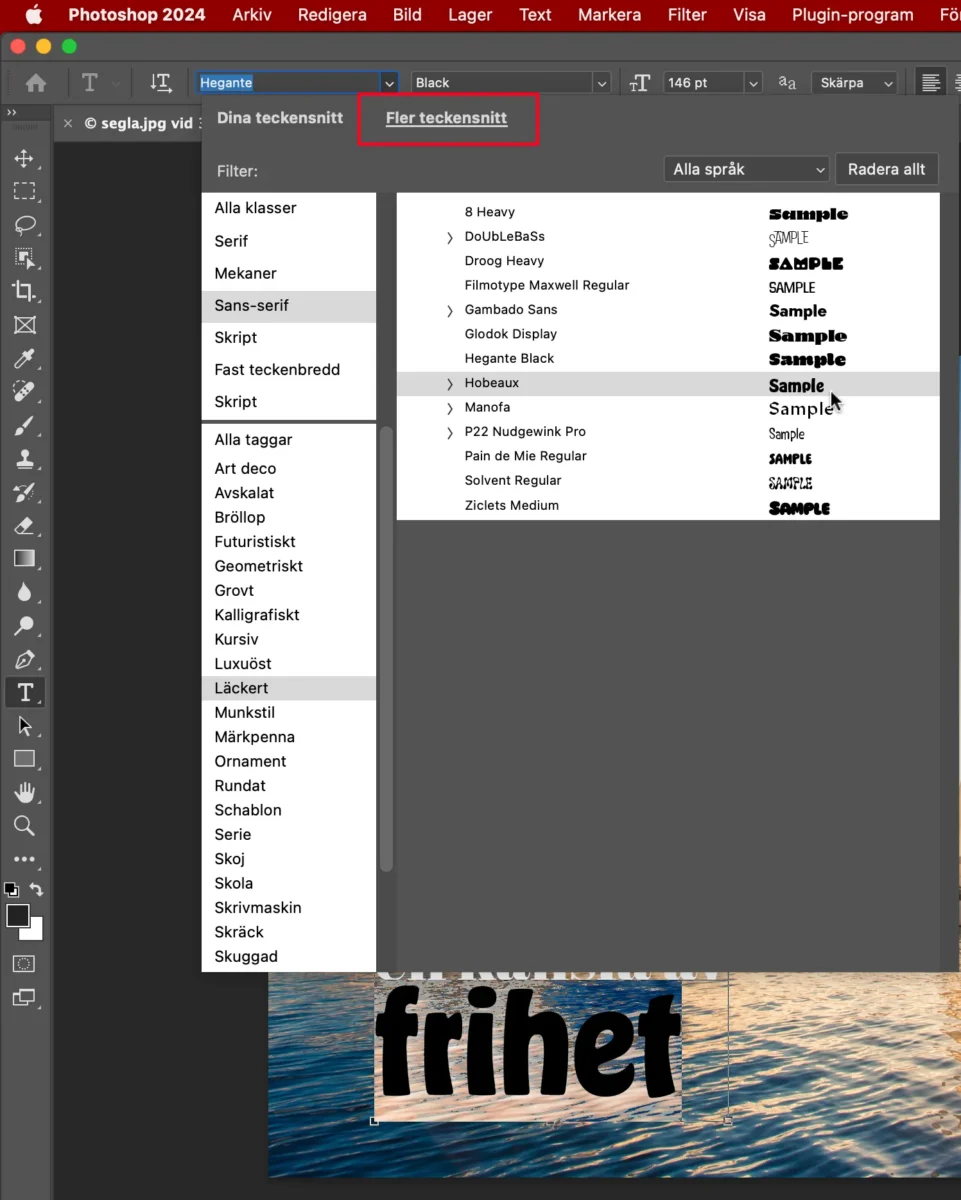Select the Zoom tool
961x1200 pixels.
point(24,826)
